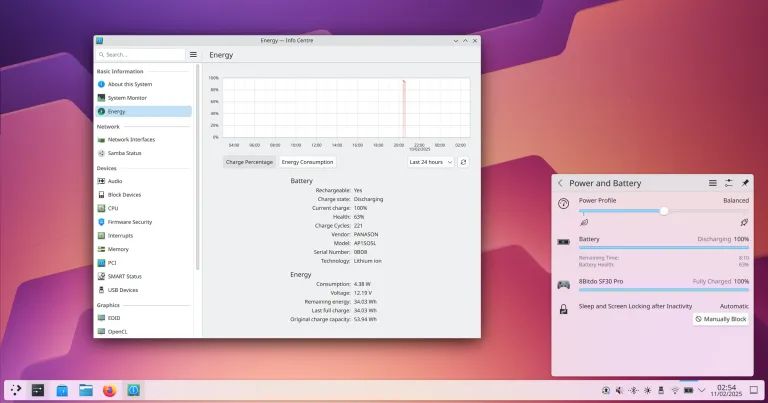
Task: Click Original charge capacity 53.94 Wh
Action: pos(365,319)
